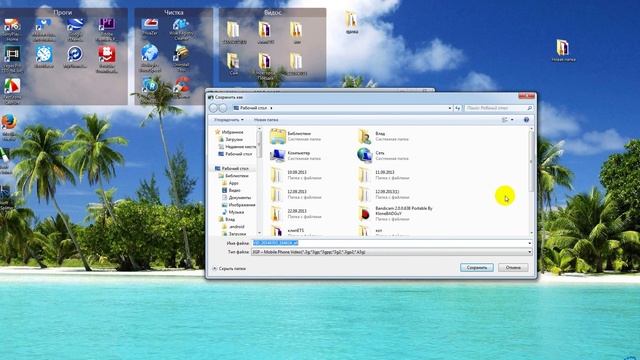Screen dimensions: 640x360
Task: Select the folder named 10.09.2013
Action: pos(296,175)
